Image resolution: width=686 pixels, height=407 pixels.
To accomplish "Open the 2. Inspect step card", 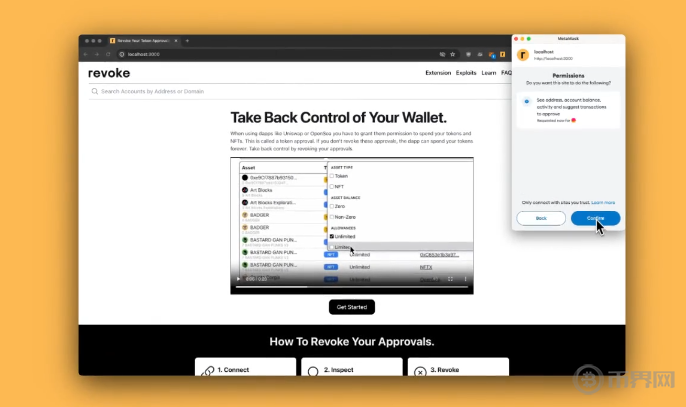I will coord(352,367).
